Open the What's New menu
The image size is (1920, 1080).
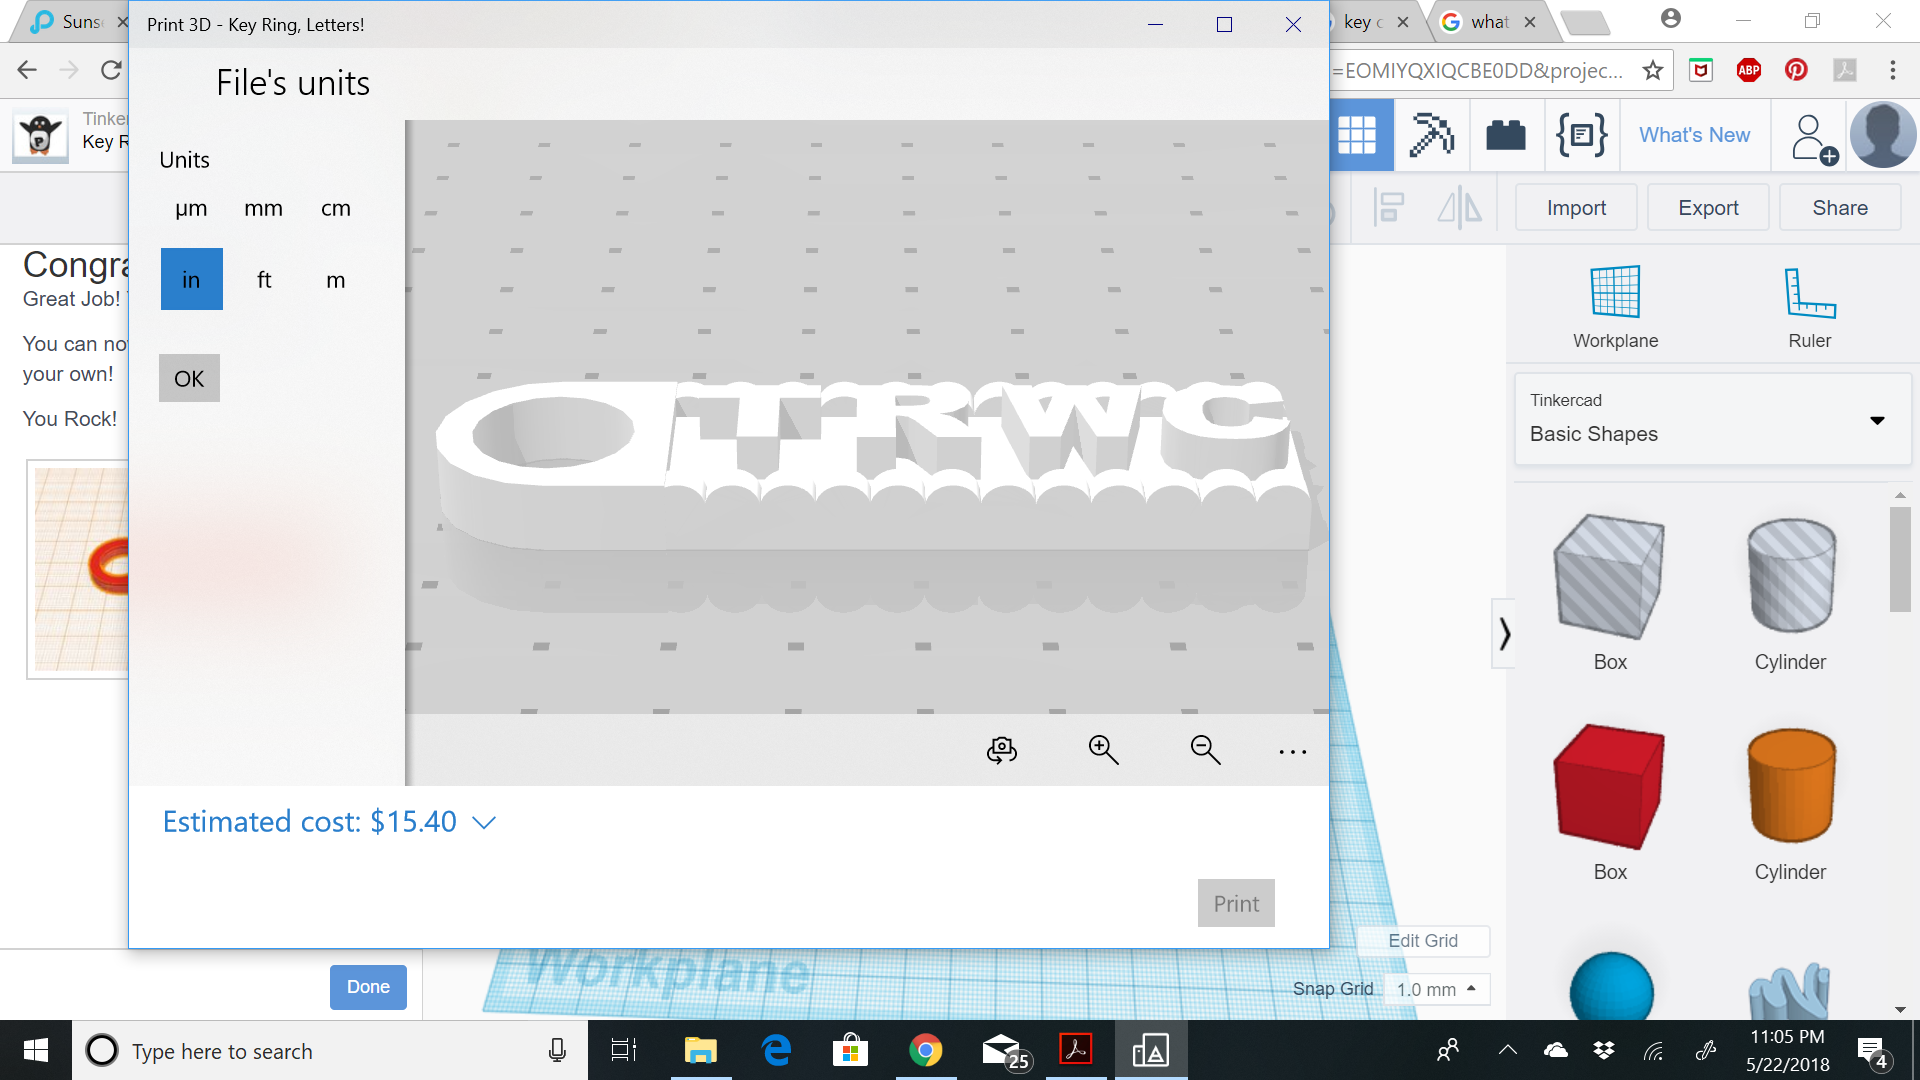[x=1694, y=135]
